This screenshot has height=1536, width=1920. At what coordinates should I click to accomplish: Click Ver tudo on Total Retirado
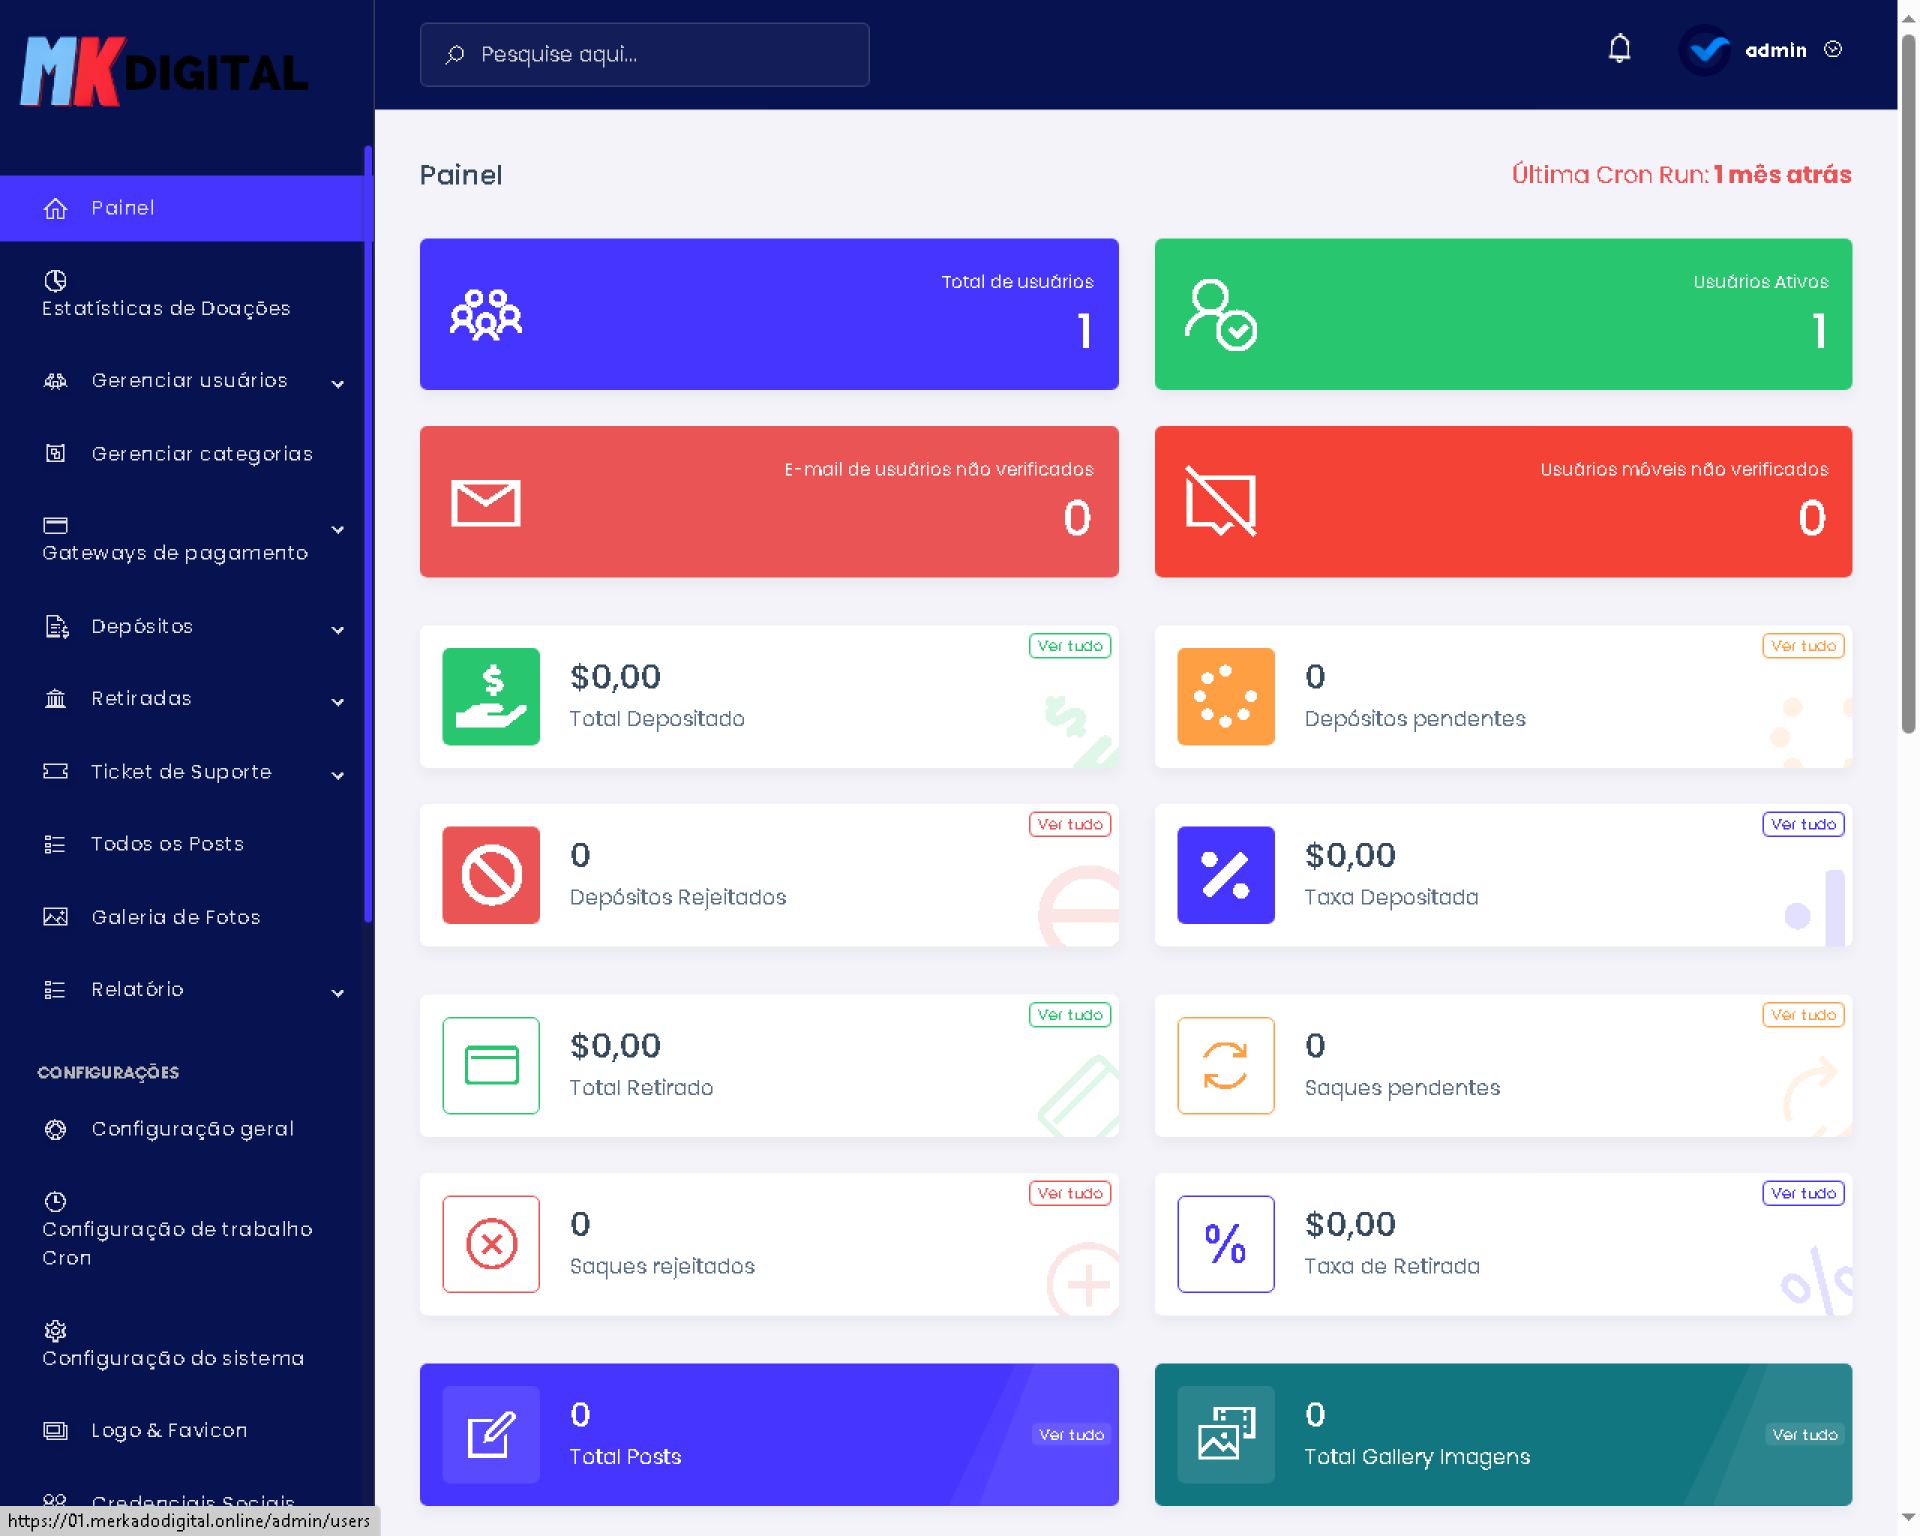point(1069,1015)
